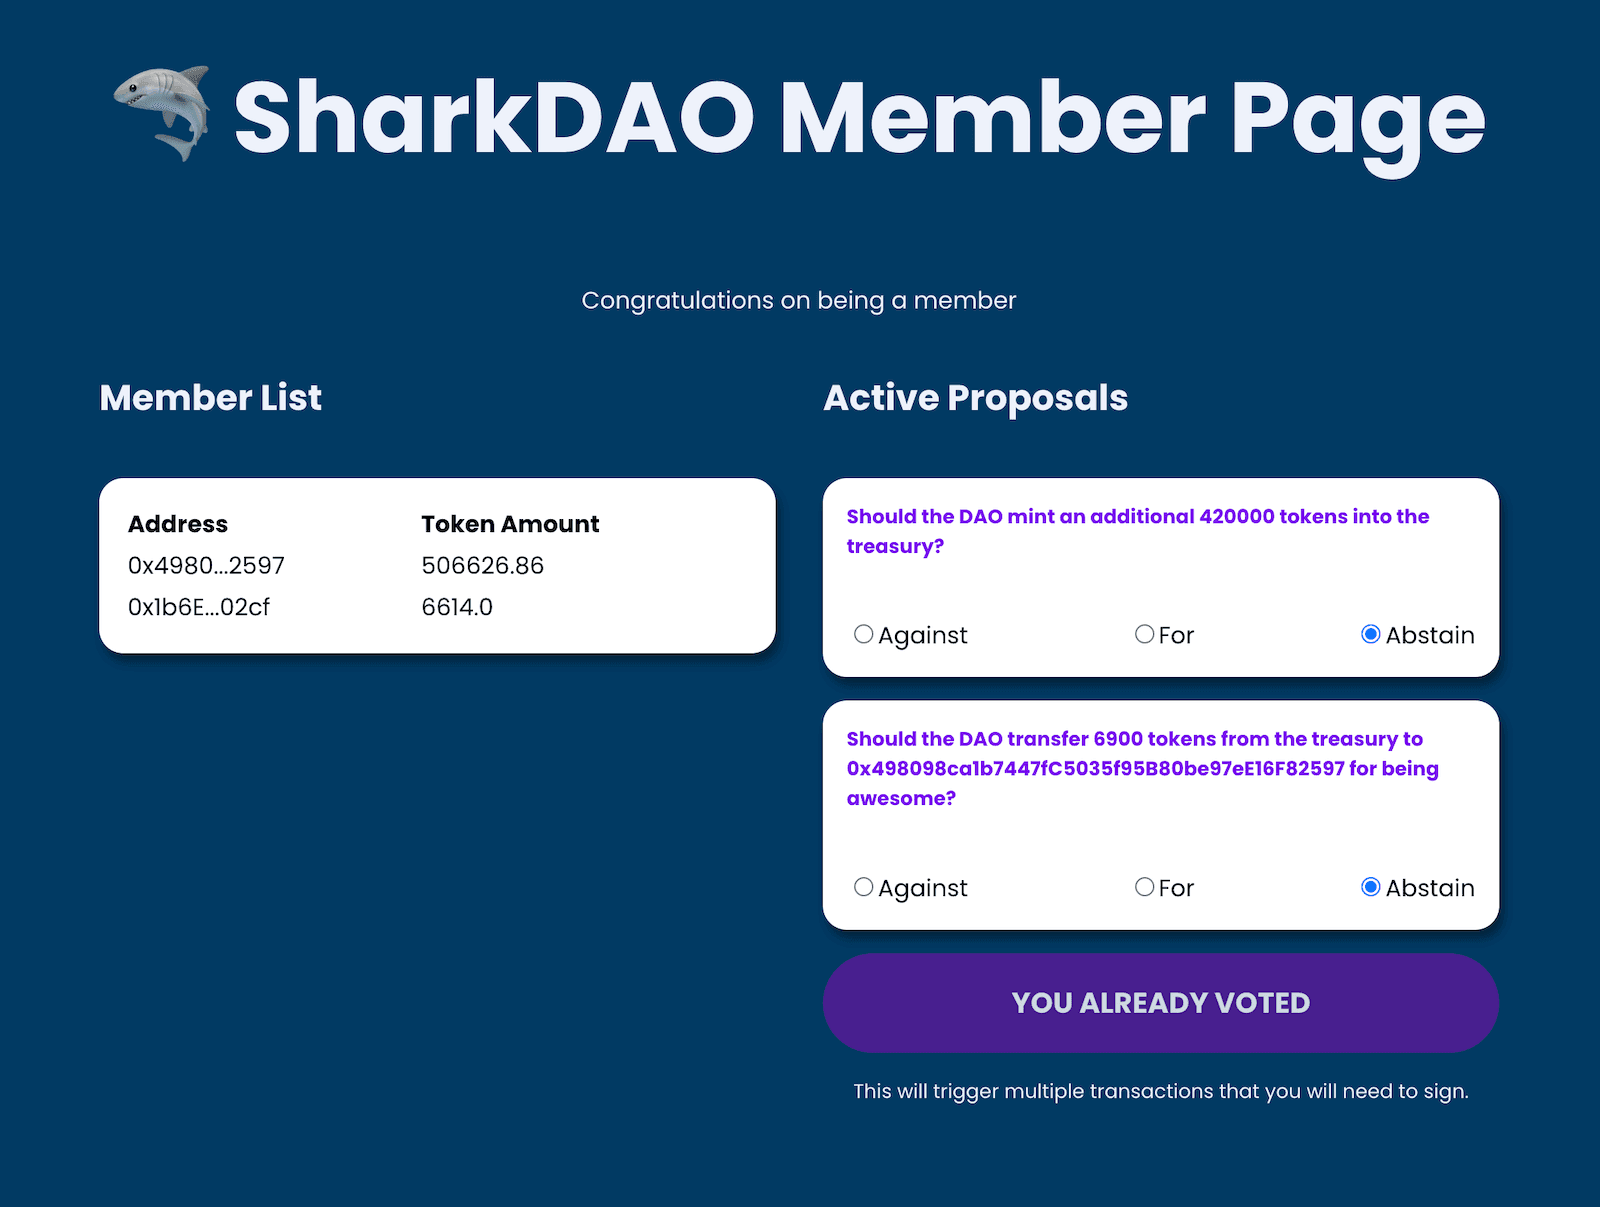Select Against on transfer 6900 tokens proposal
This screenshot has height=1207, width=1600.
pyautogui.click(x=864, y=887)
